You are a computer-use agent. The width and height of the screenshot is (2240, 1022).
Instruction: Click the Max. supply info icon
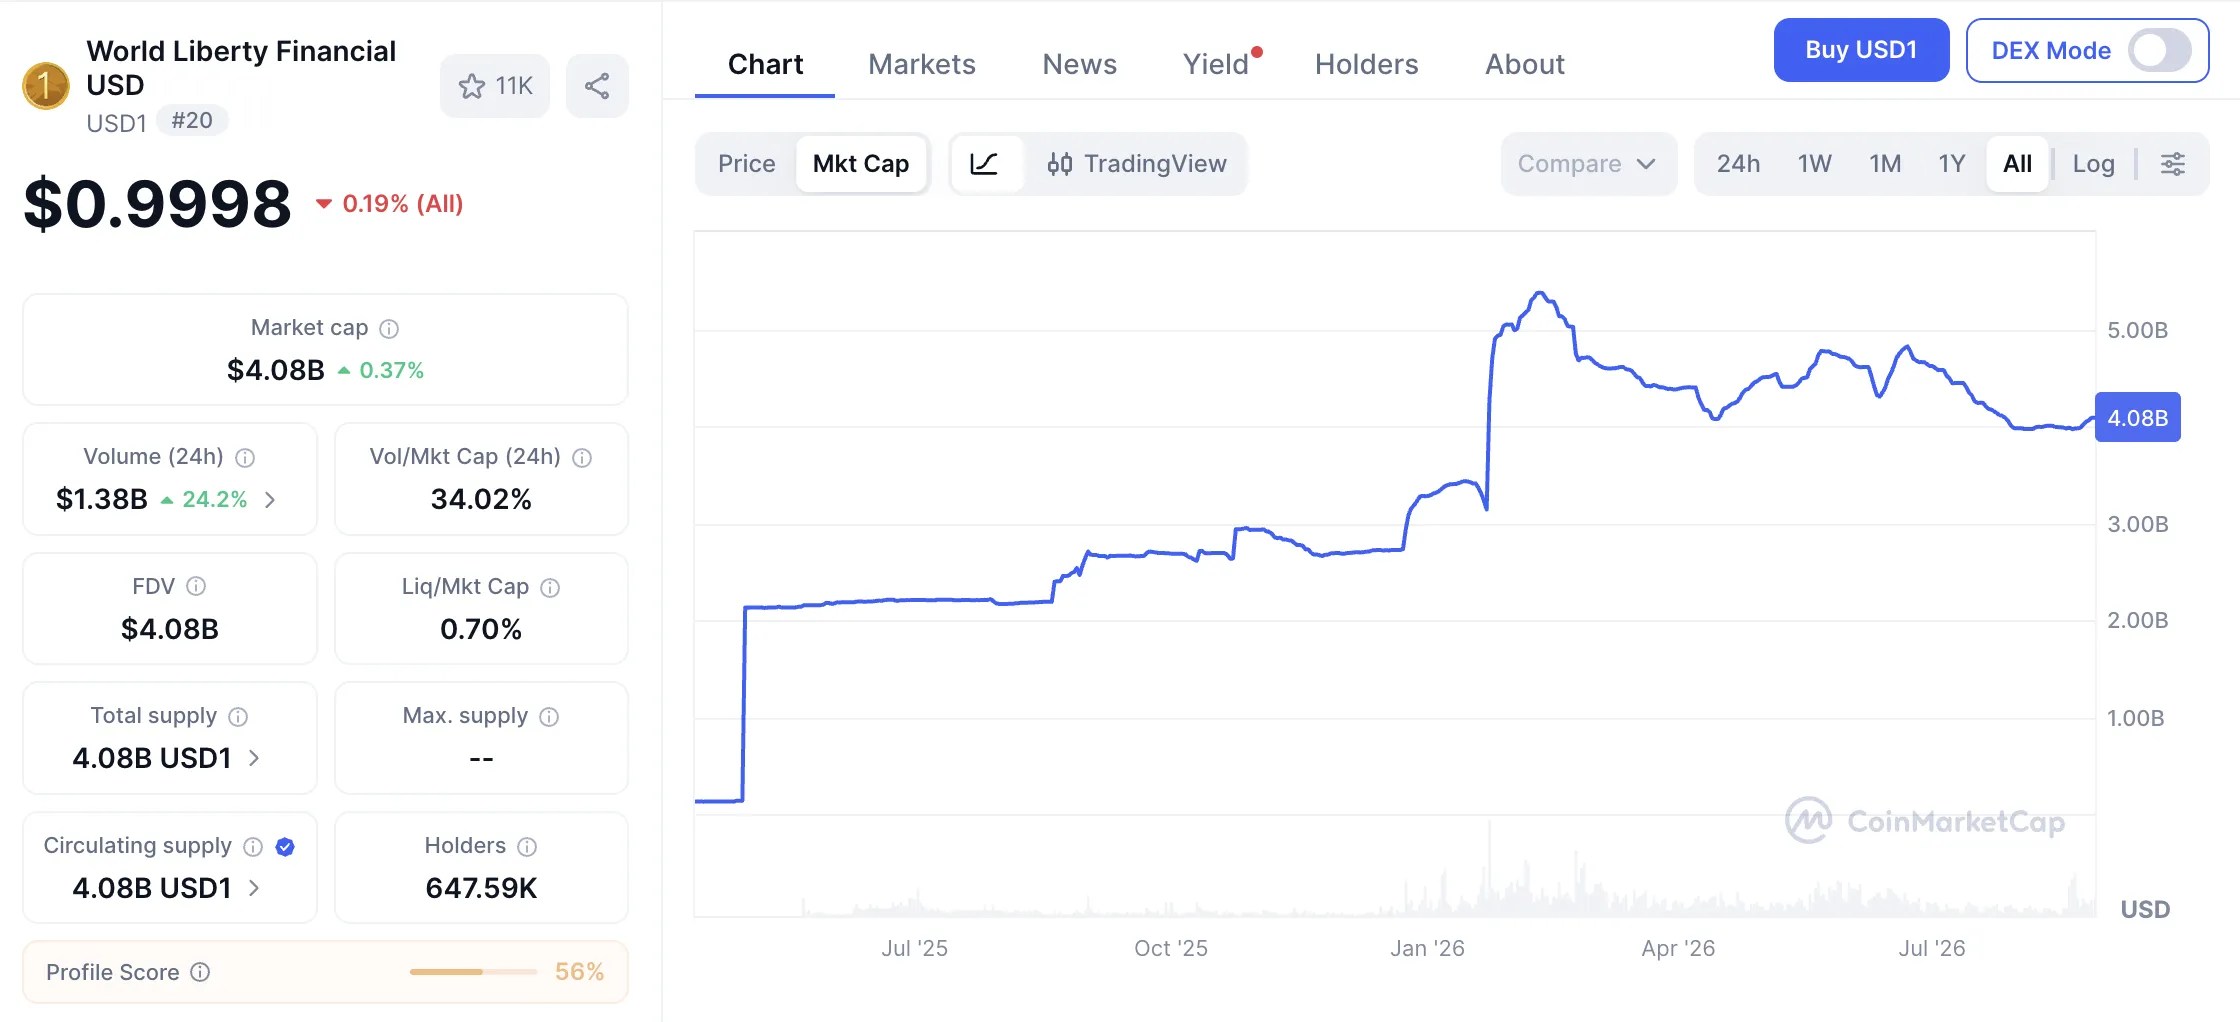pyautogui.click(x=549, y=717)
